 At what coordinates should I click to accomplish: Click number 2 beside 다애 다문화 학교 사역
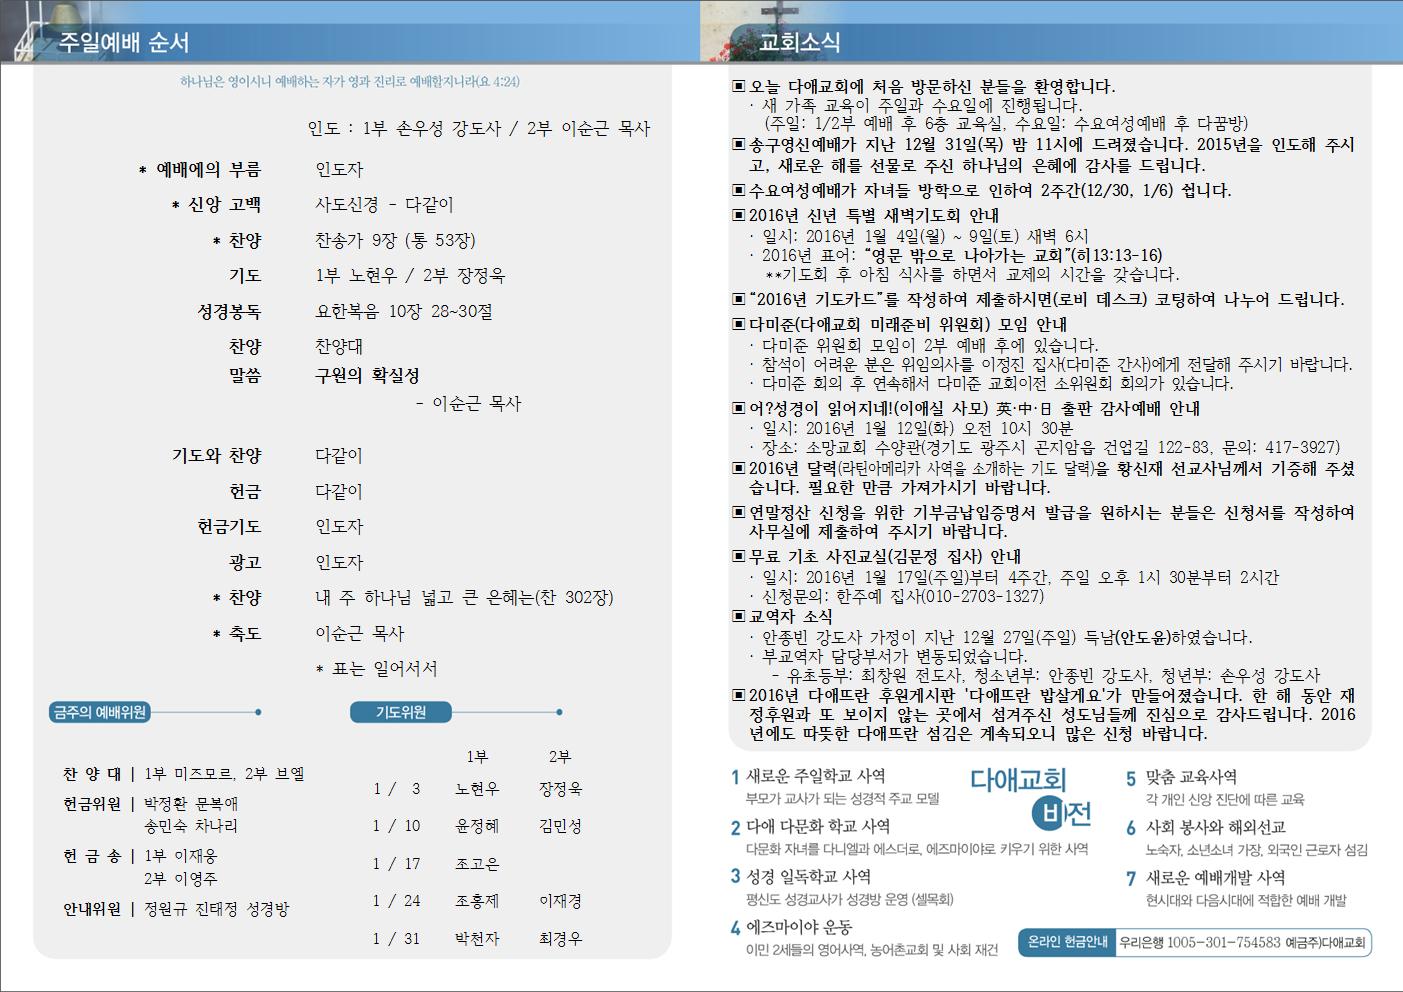(735, 828)
